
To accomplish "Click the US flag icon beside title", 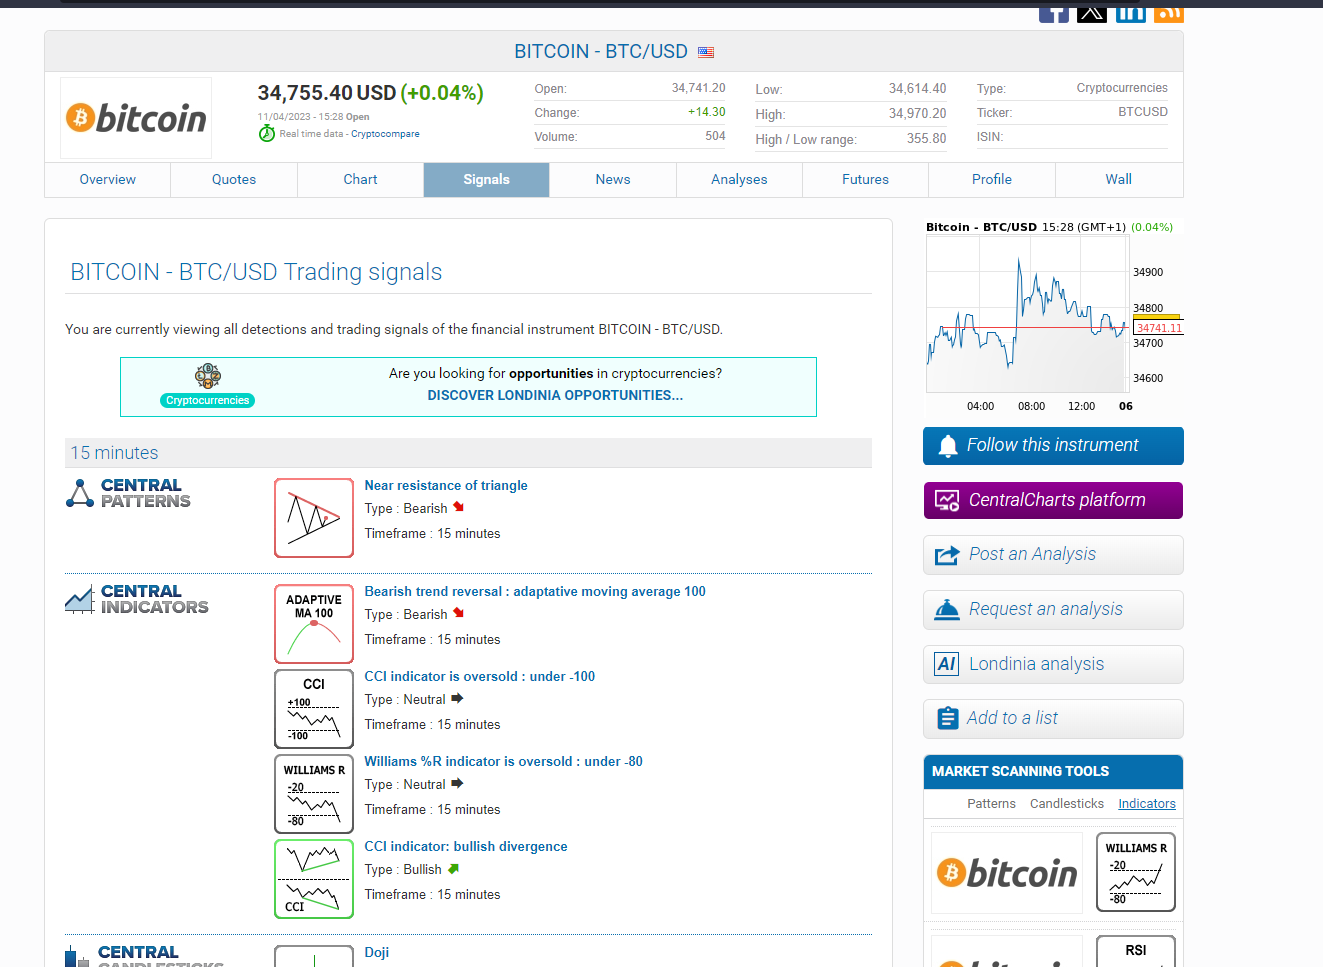I will click(706, 52).
